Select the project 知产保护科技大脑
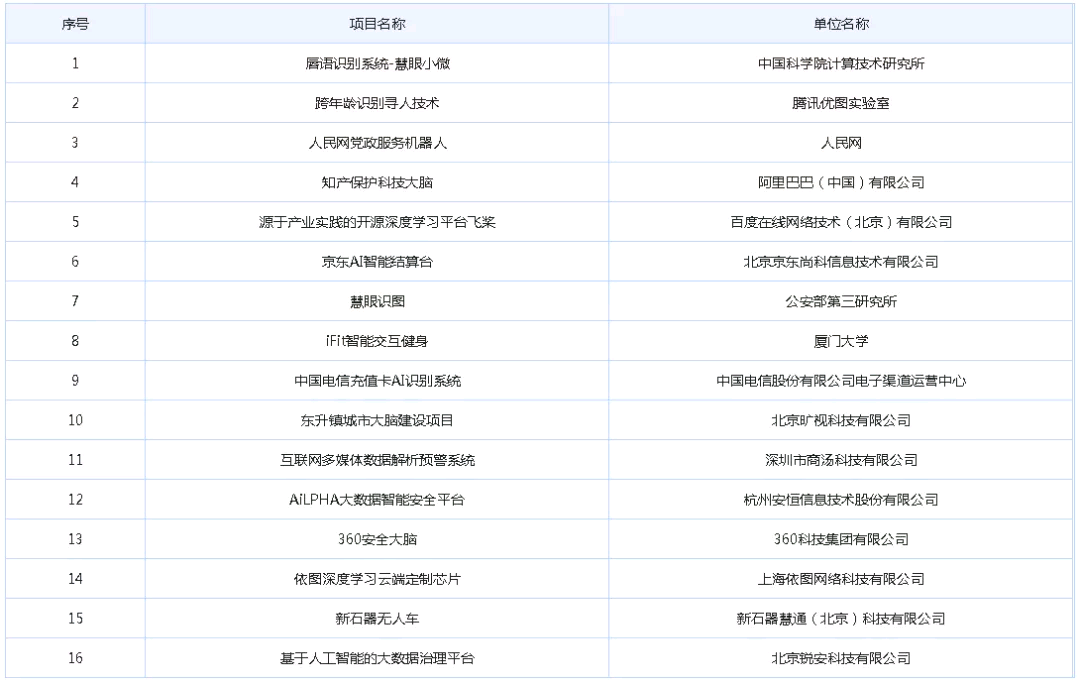 click(x=377, y=183)
